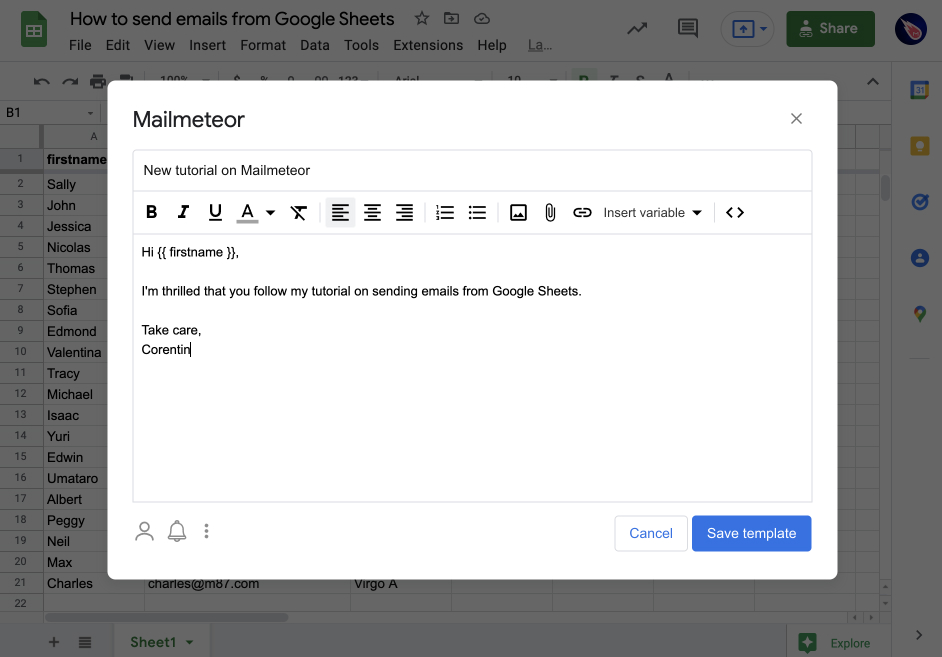The height and width of the screenshot is (657, 942).
Task: Select the left align highlighted option
Action: [x=340, y=212]
